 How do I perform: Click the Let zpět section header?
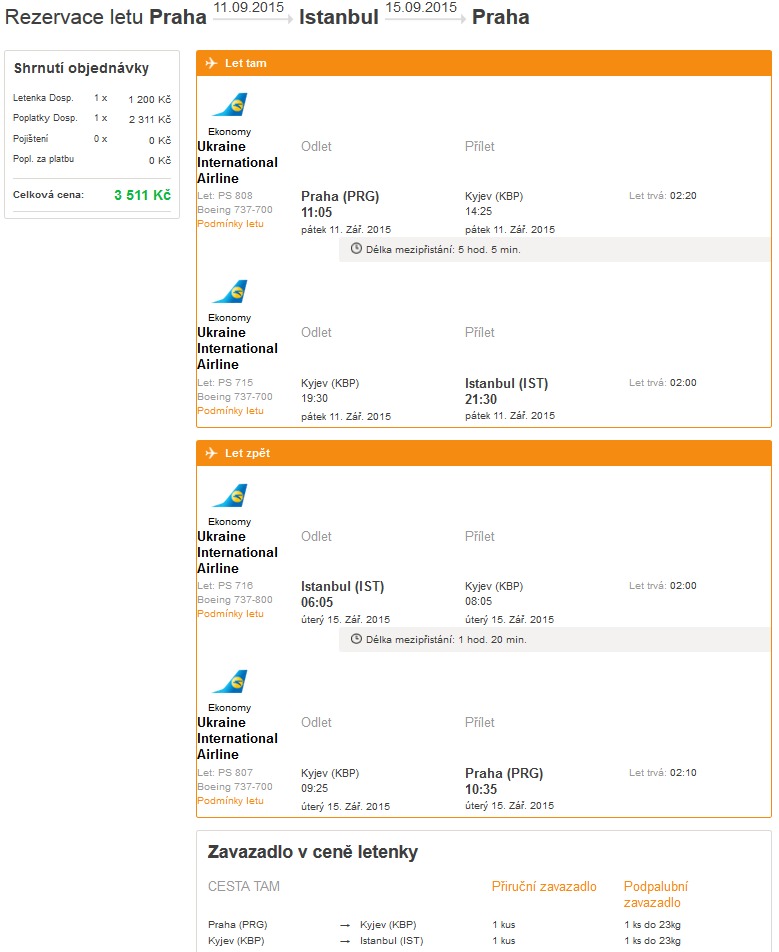(x=484, y=453)
